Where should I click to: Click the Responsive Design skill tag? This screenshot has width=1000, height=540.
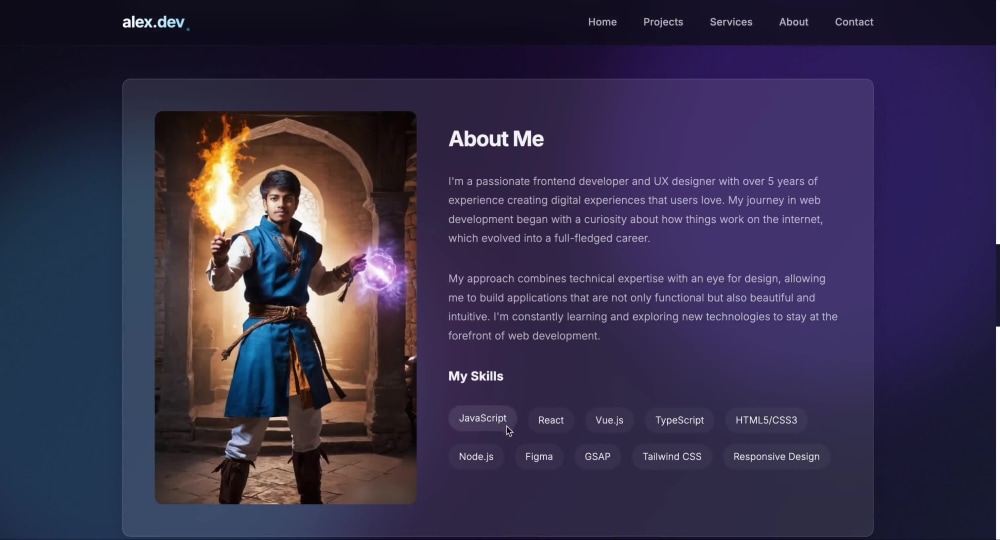[776, 456]
